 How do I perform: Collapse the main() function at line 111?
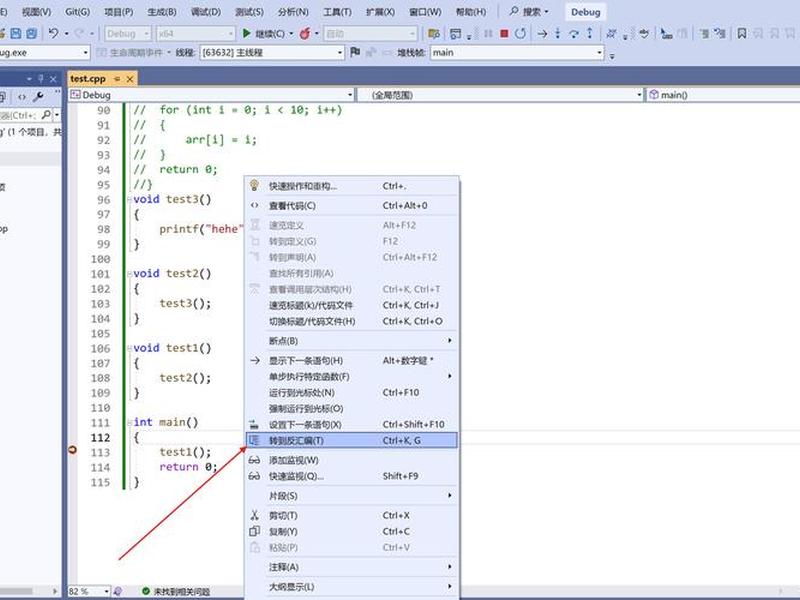[x=129, y=422]
